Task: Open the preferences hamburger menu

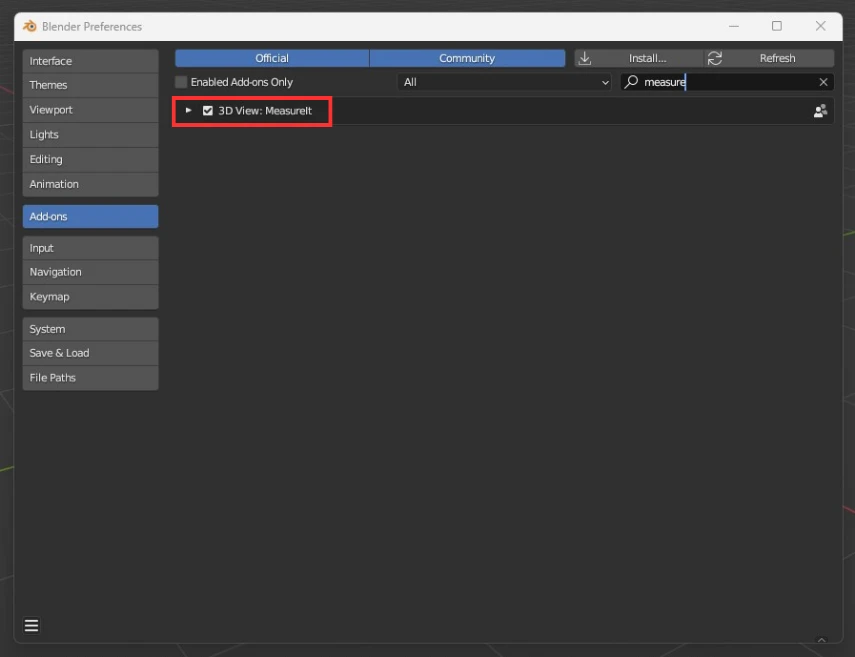Action: pyautogui.click(x=32, y=625)
